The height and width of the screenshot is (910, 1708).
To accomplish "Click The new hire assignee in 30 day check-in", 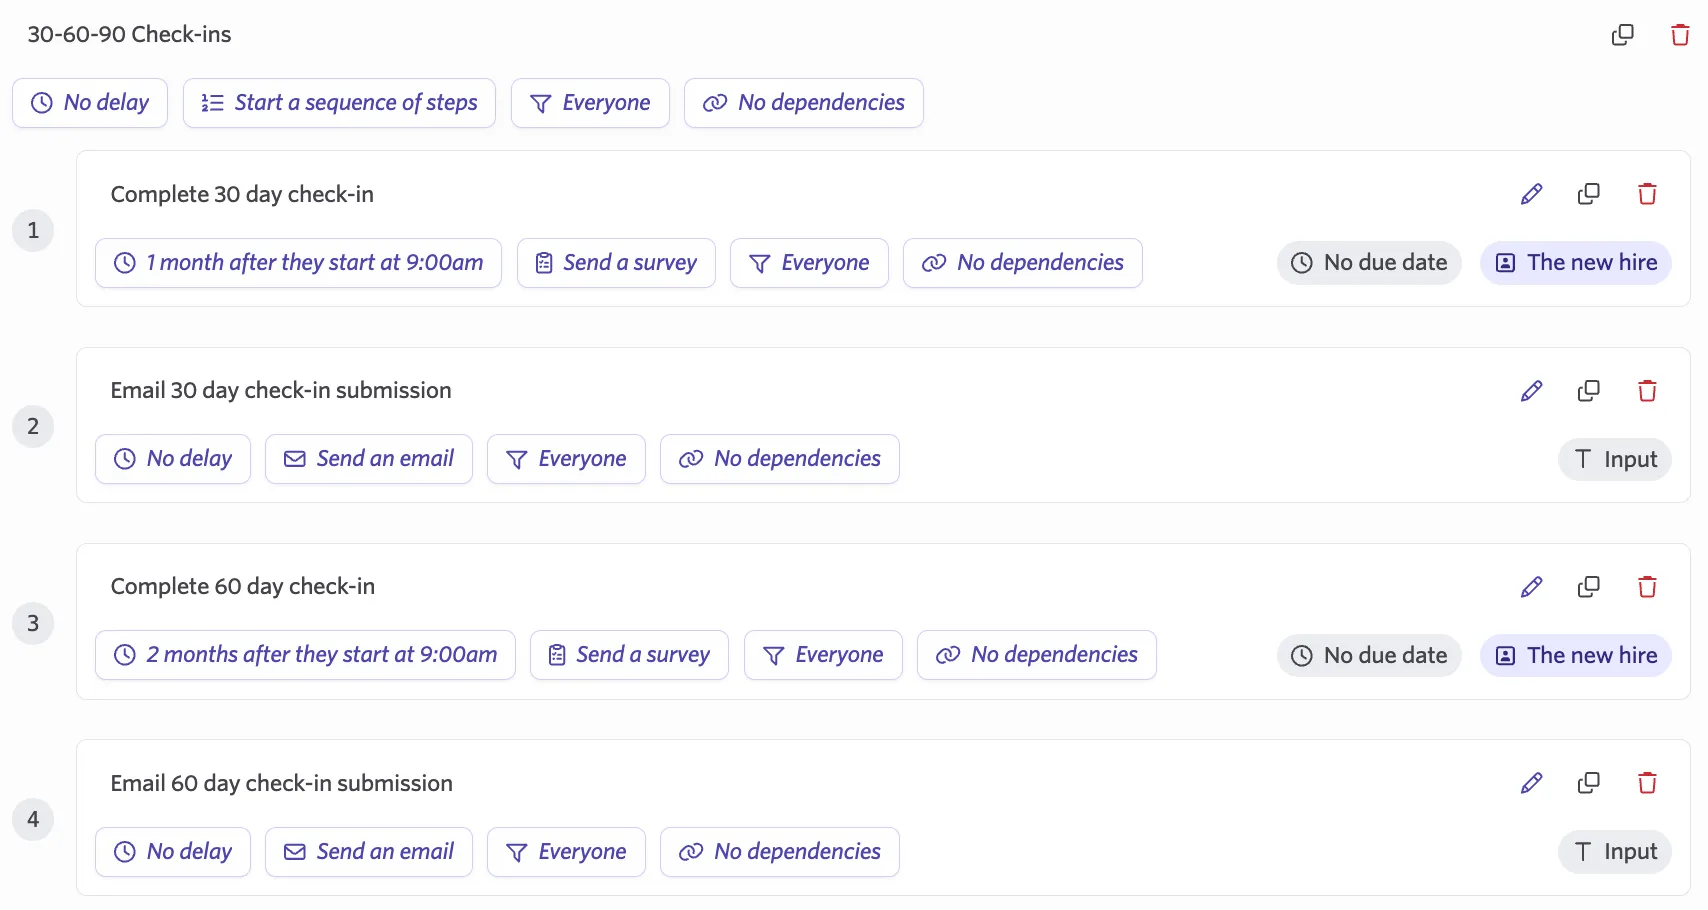I will coord(1576,263).
